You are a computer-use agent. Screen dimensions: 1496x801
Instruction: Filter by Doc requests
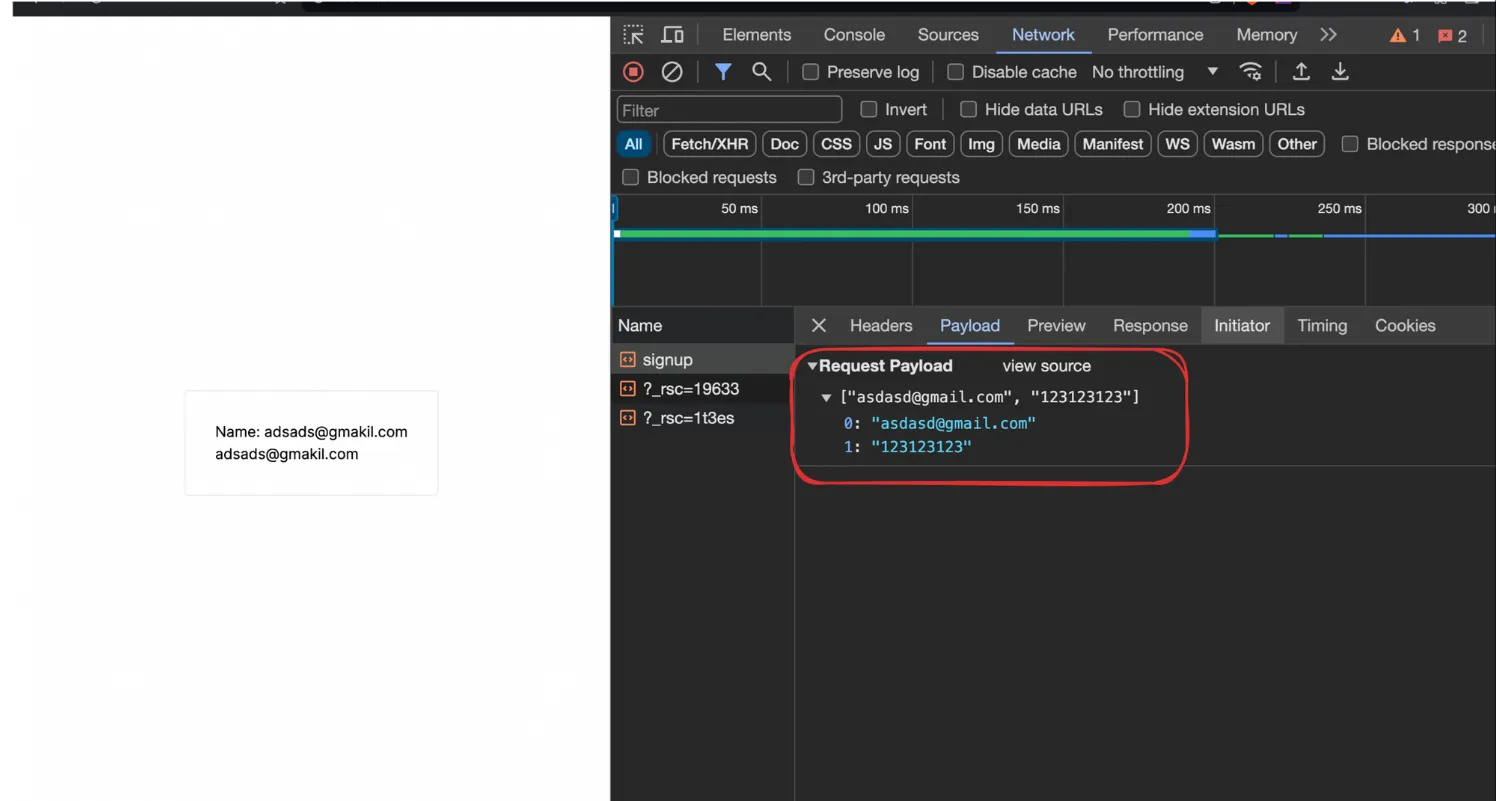(785, 144)
